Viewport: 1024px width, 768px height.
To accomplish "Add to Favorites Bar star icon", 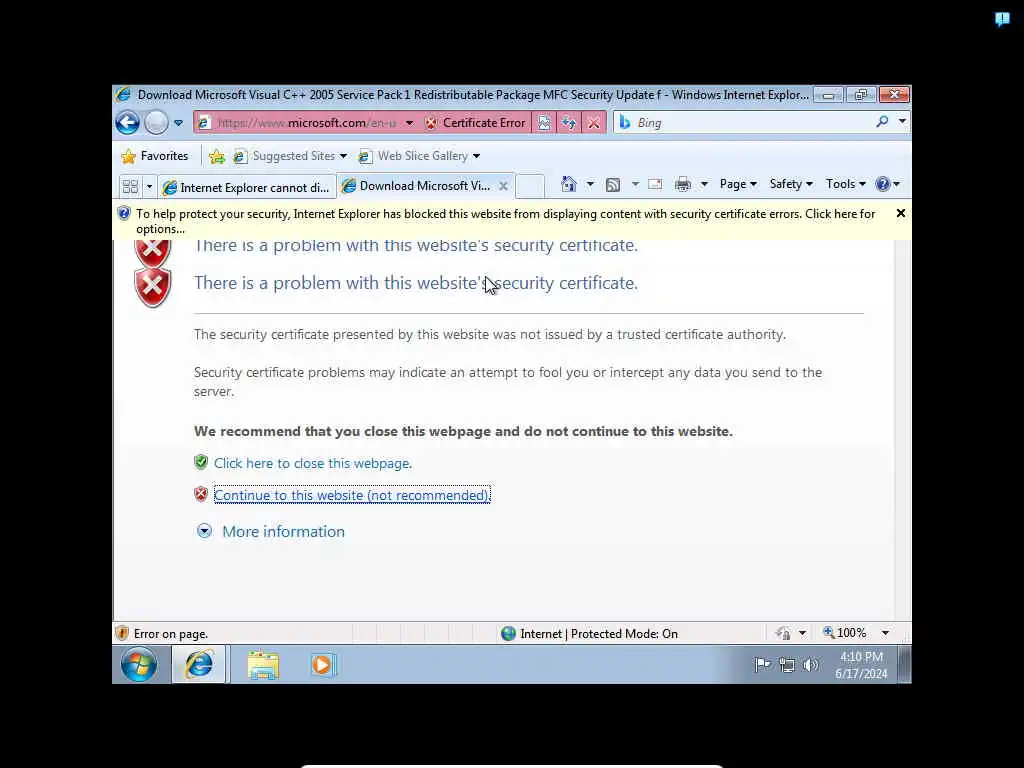I will 216,156.
